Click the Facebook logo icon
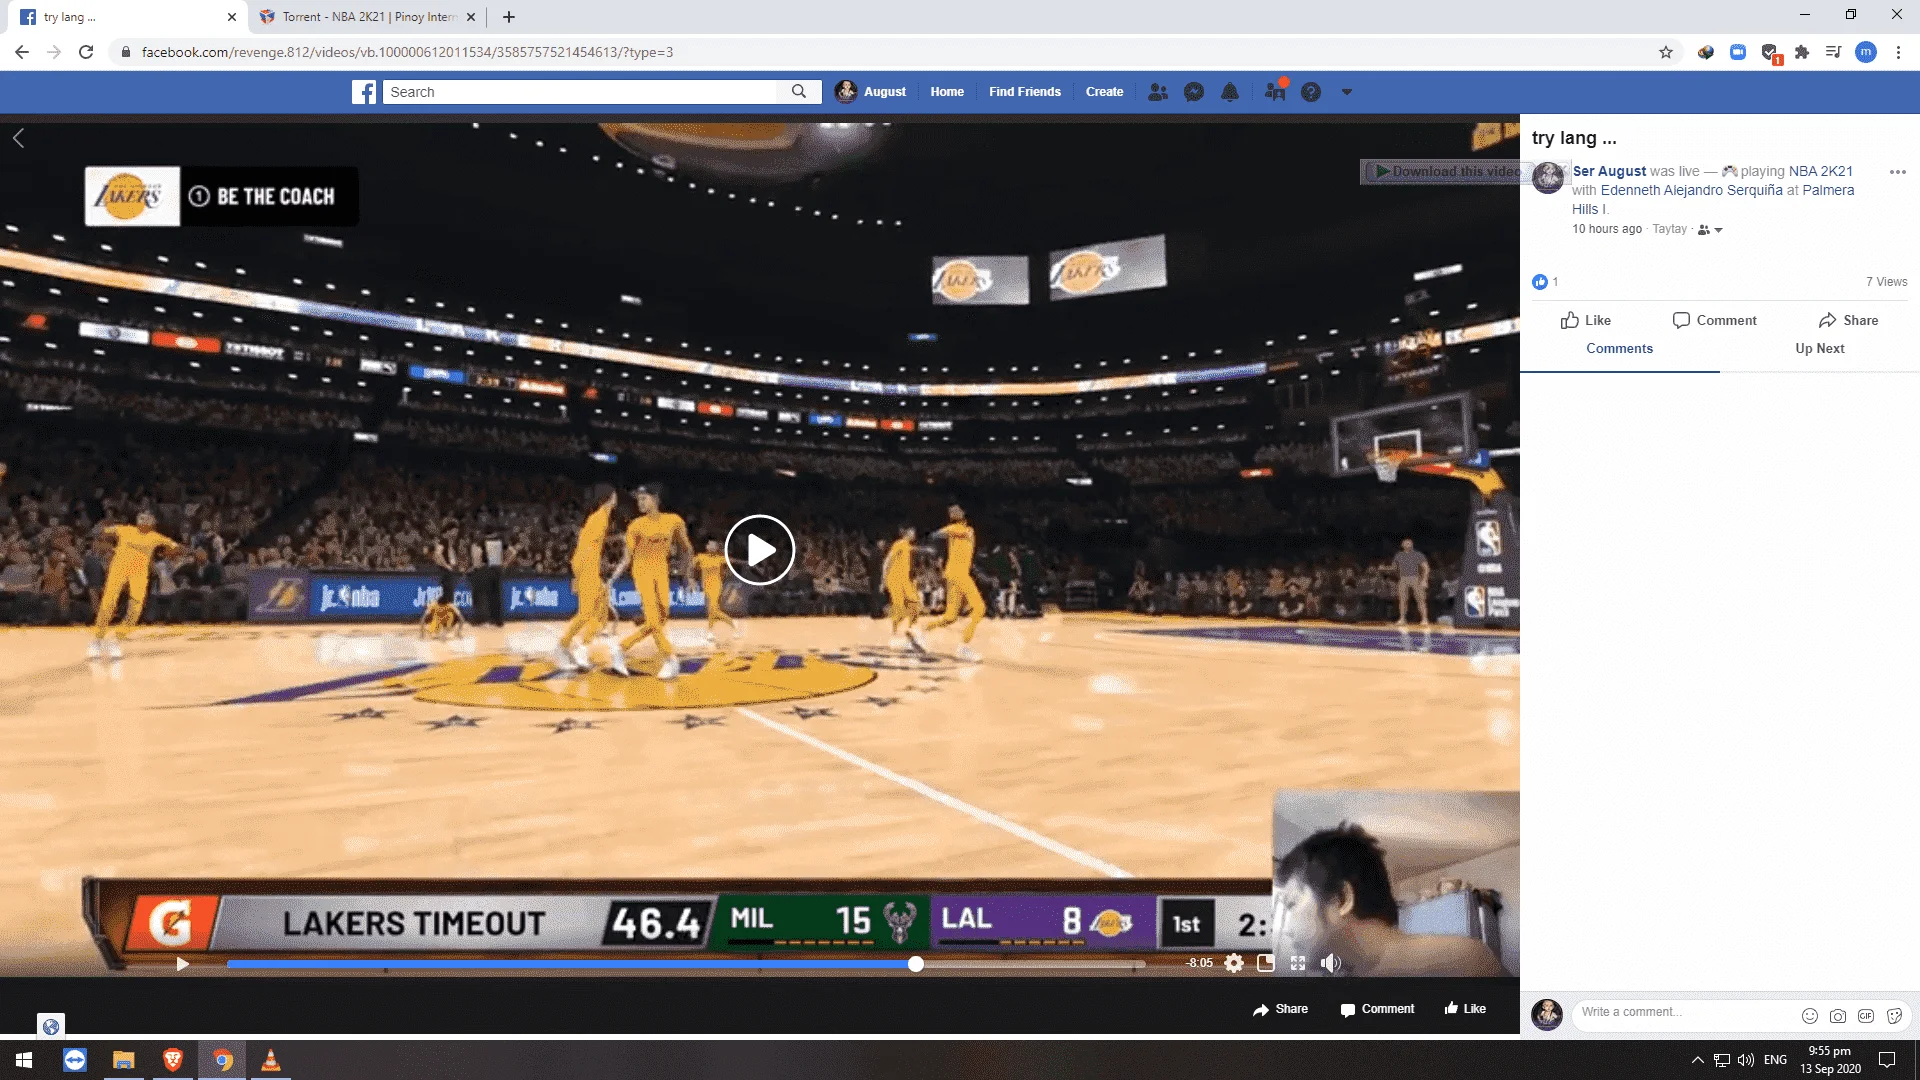Image resolution: width=1920 pixels, height=1080 pixels. pos(364,92)
